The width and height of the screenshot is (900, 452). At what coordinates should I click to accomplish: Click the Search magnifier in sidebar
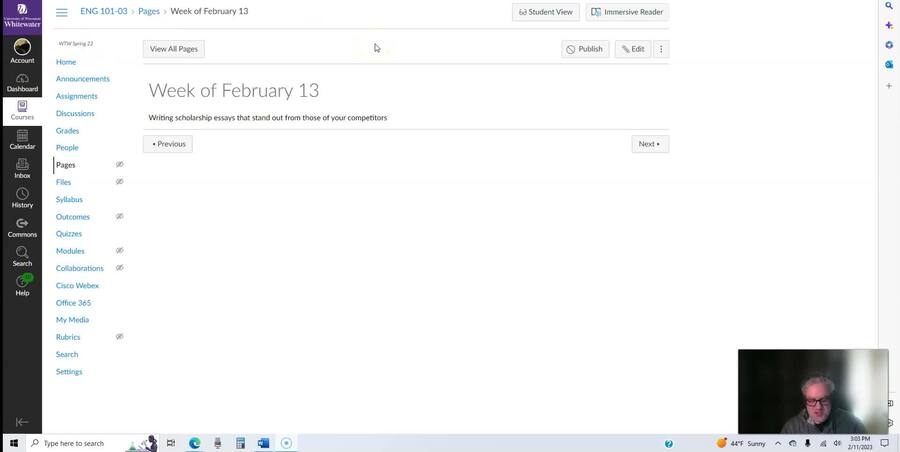click(x=22, y=256)
